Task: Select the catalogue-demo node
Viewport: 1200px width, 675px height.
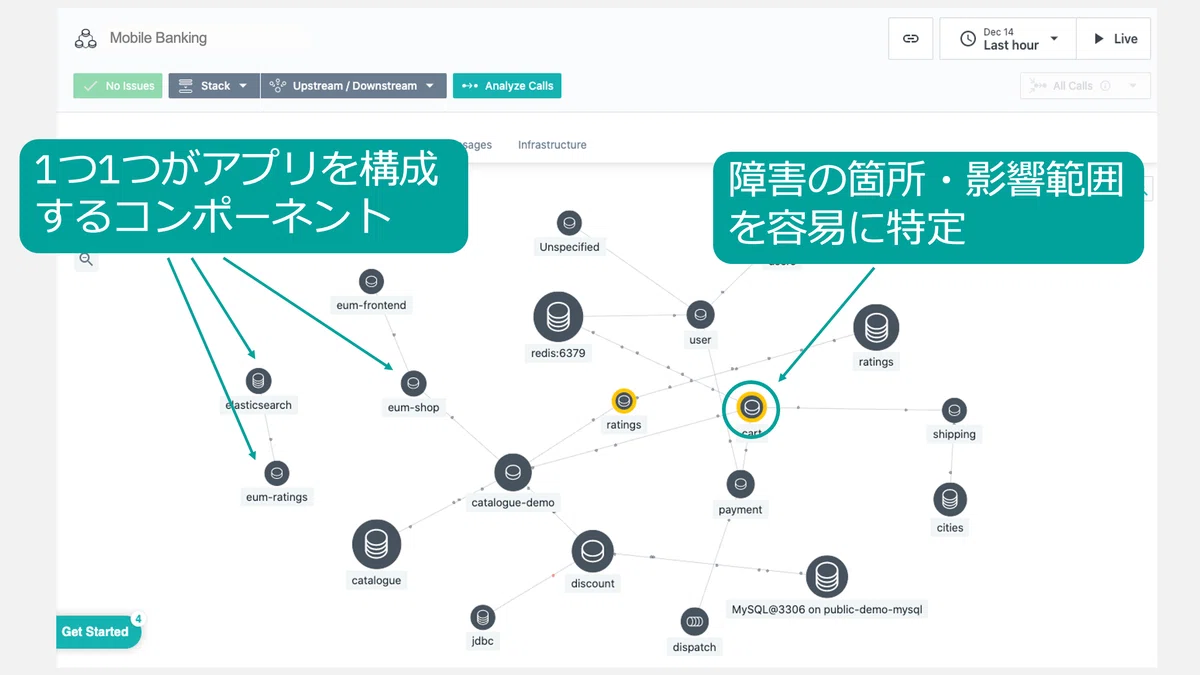Action: [513, 472]
